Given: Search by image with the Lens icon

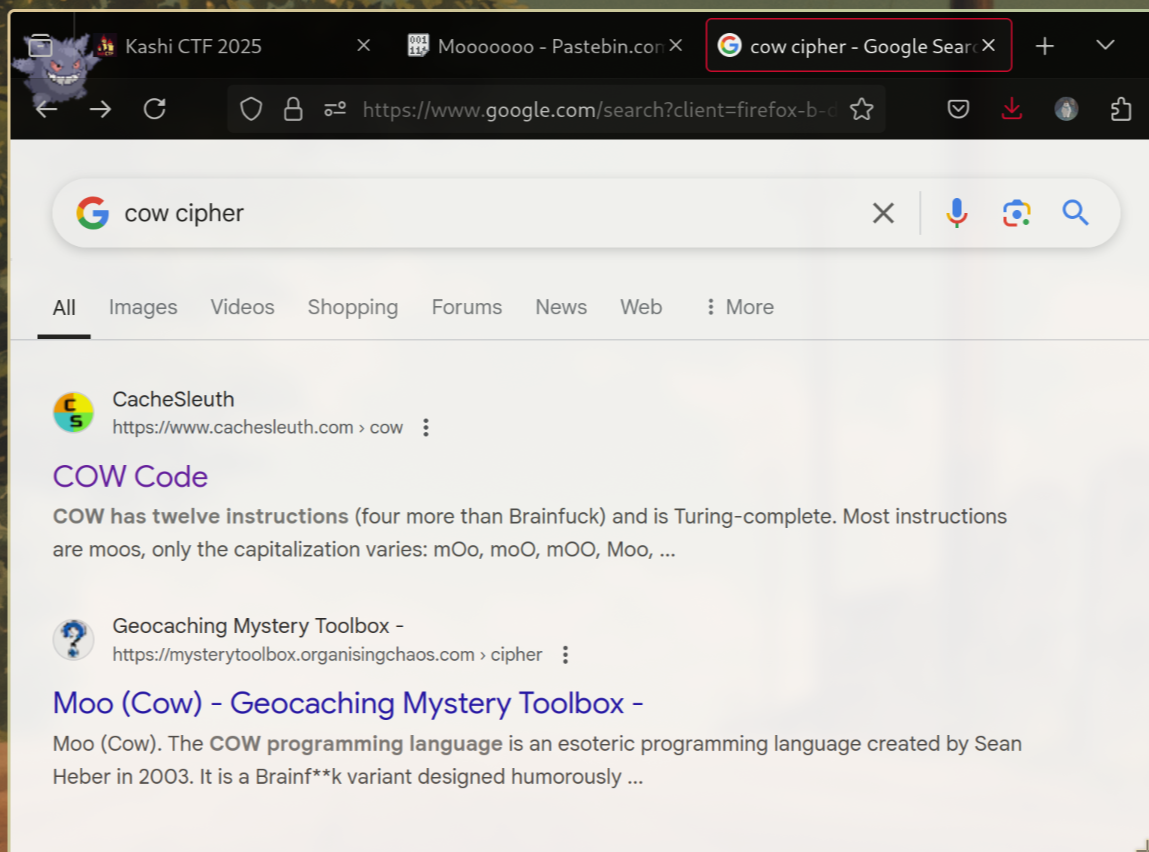Looking at the screenshot, I should (x=1016, y=213).
